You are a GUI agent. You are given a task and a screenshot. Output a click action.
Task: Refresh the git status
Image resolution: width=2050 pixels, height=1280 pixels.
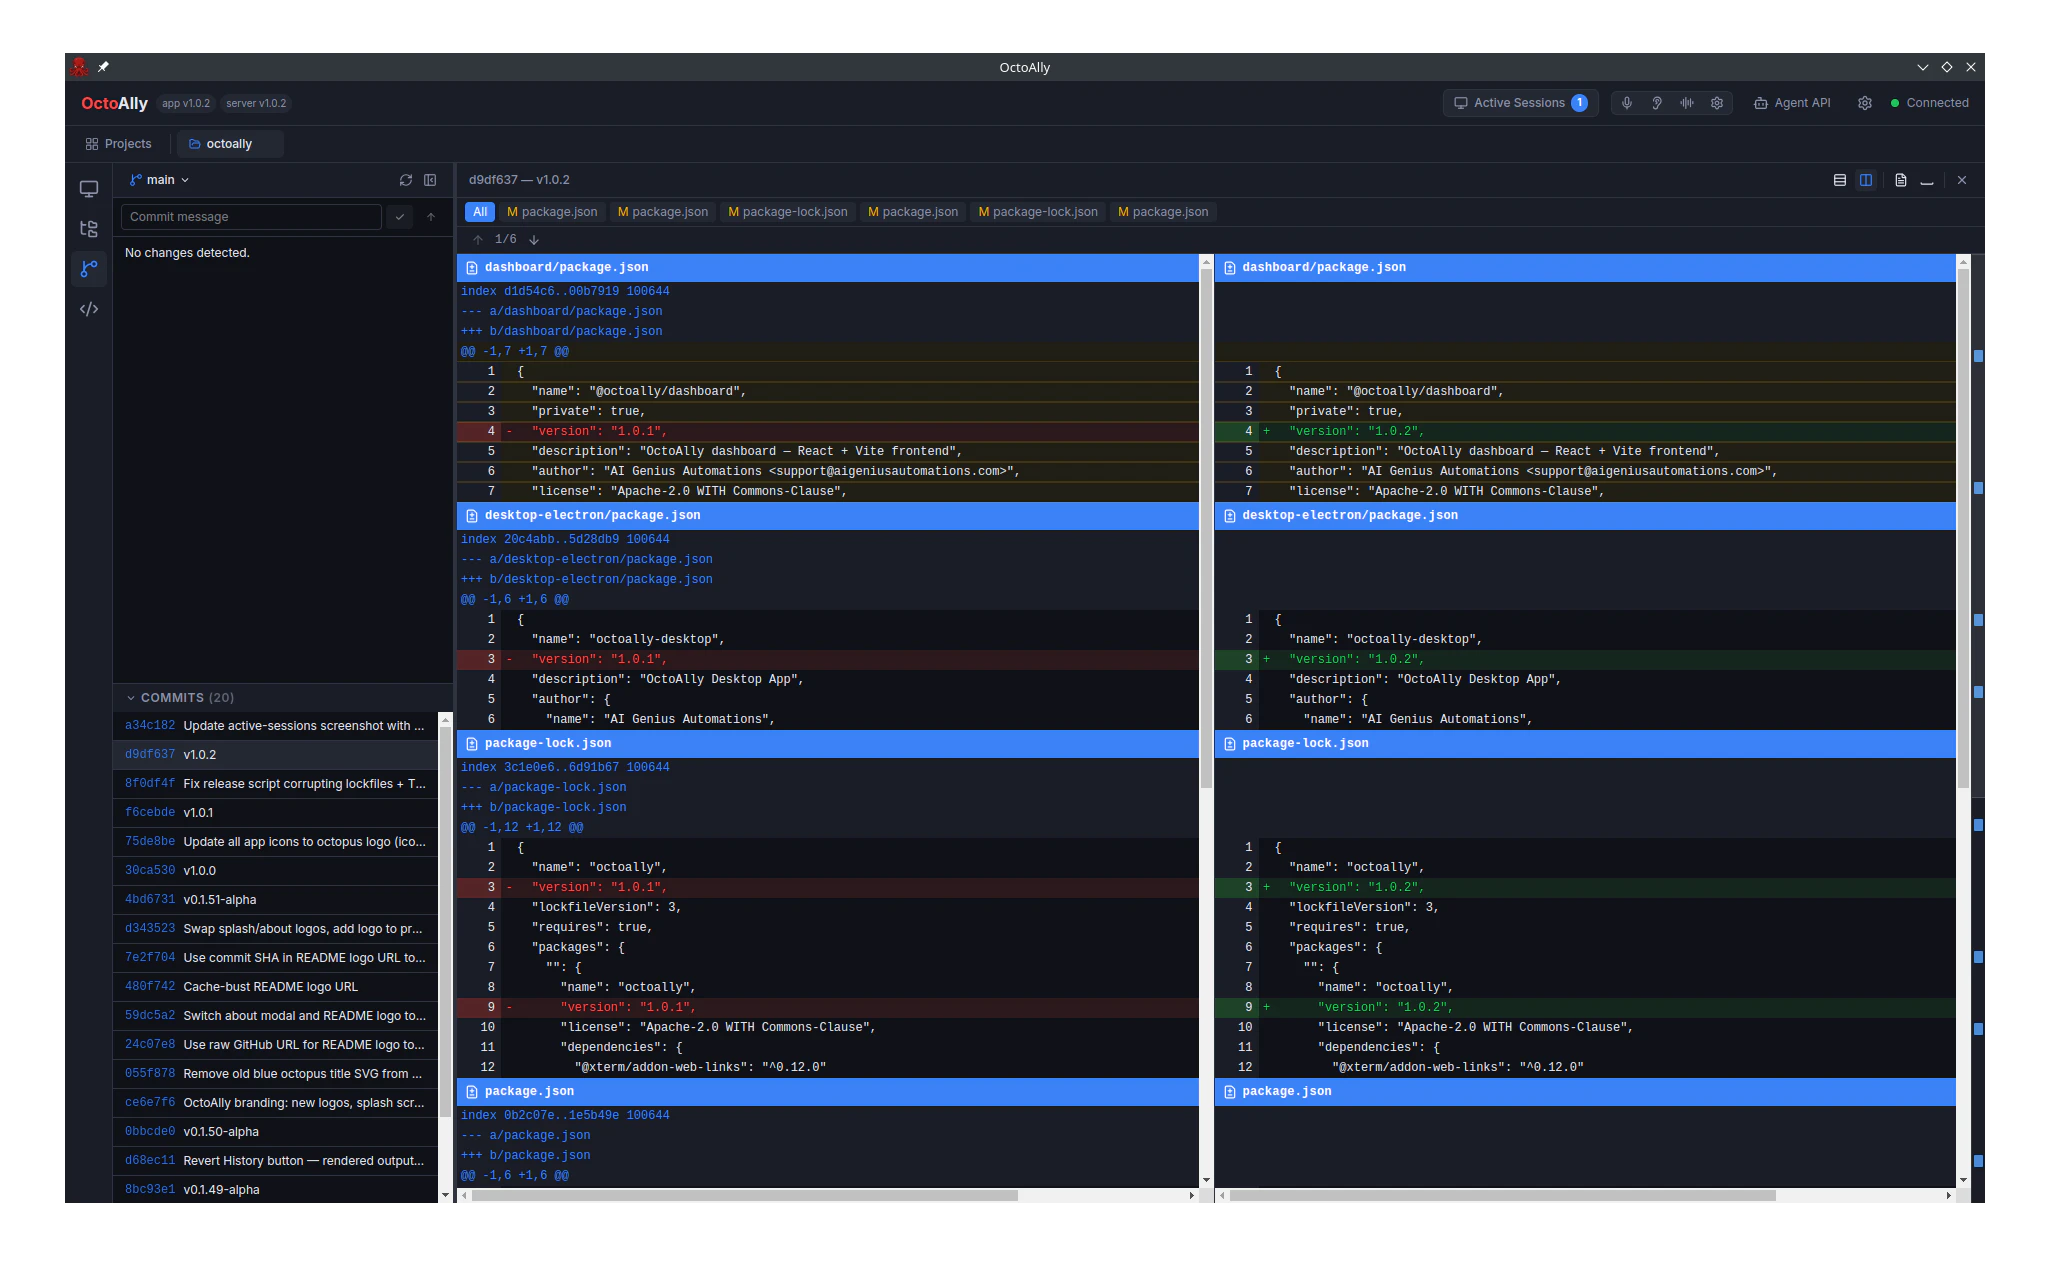(406, 180)
